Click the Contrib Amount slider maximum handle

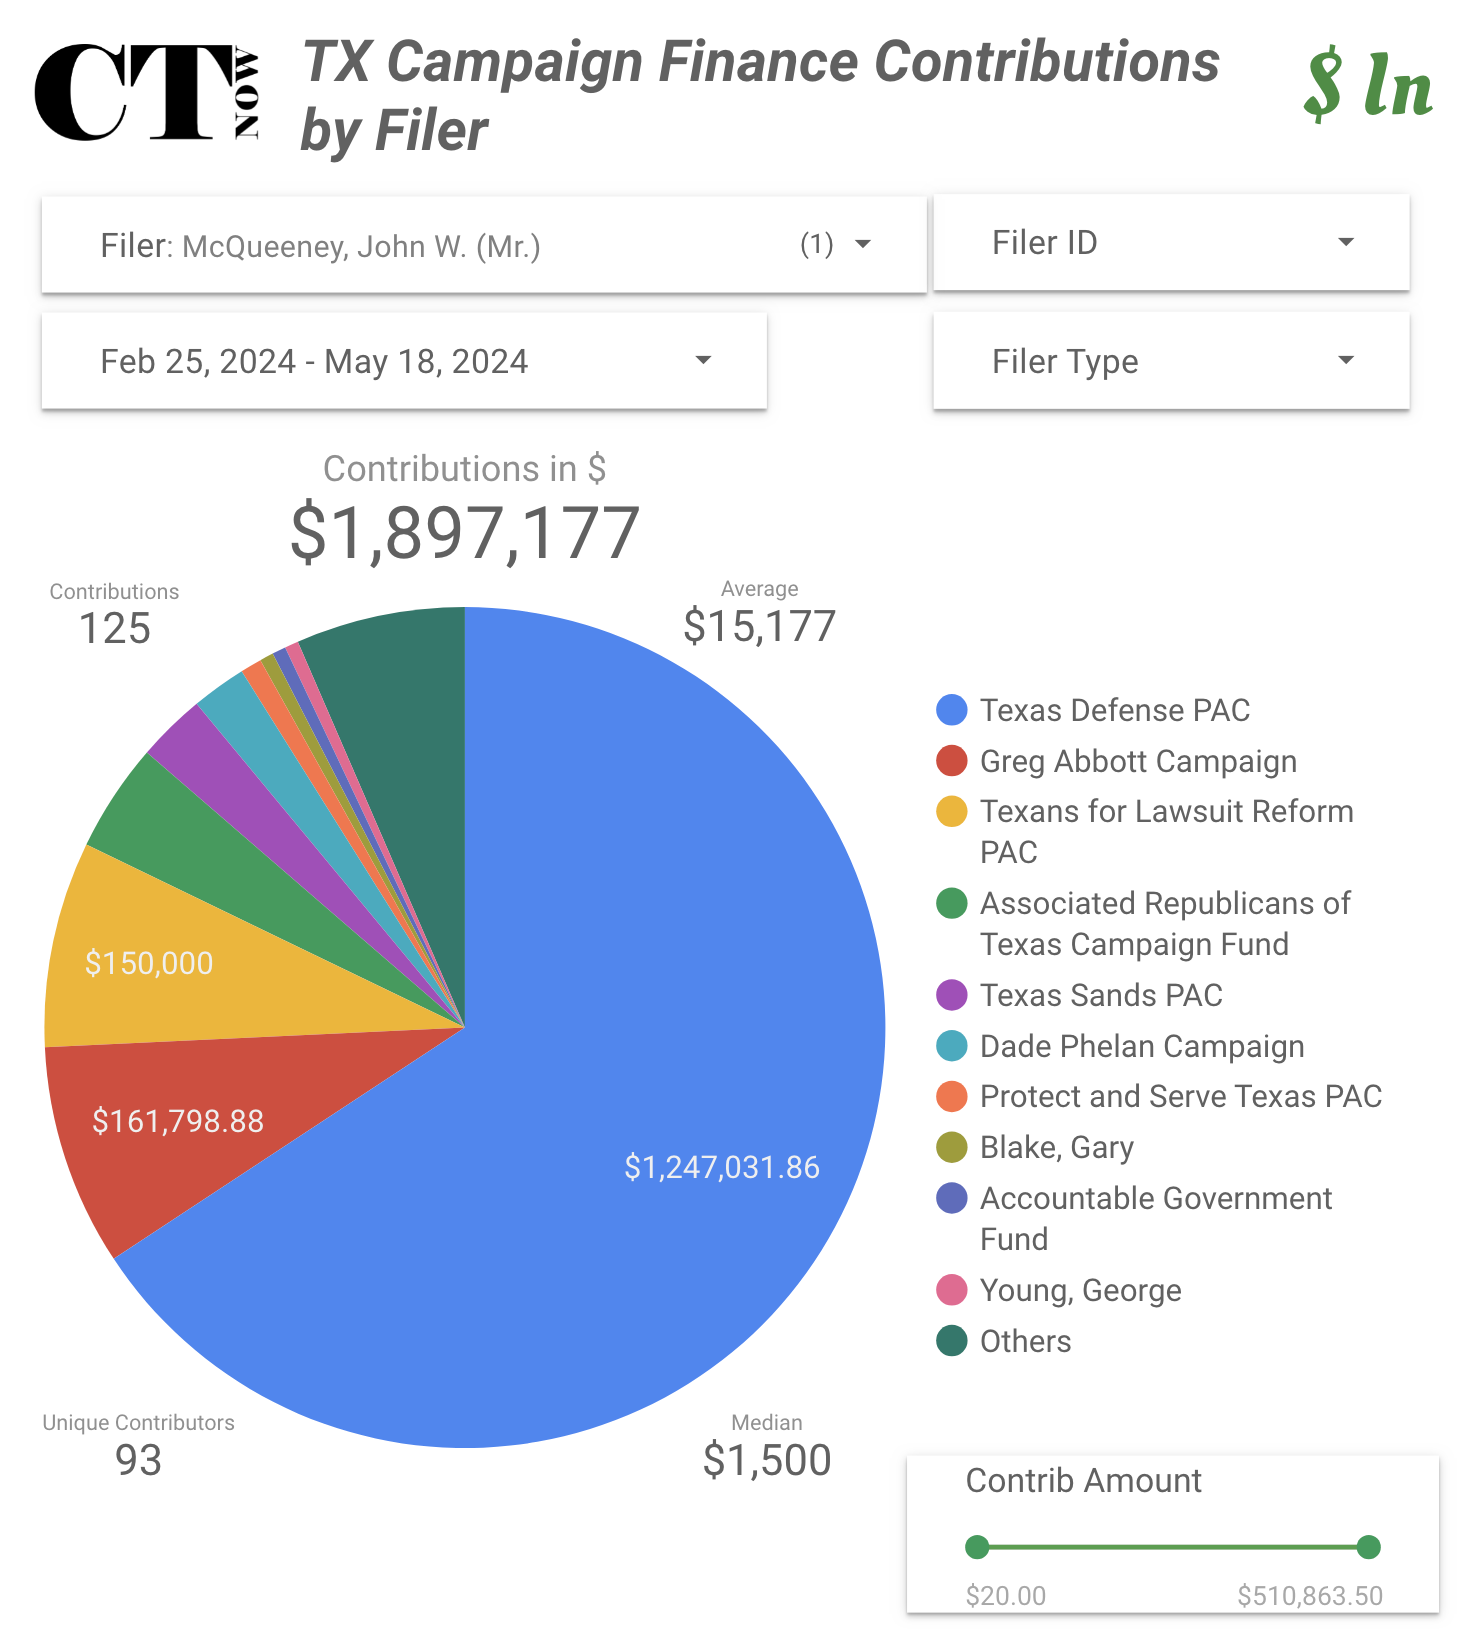coord(1369,1547)
